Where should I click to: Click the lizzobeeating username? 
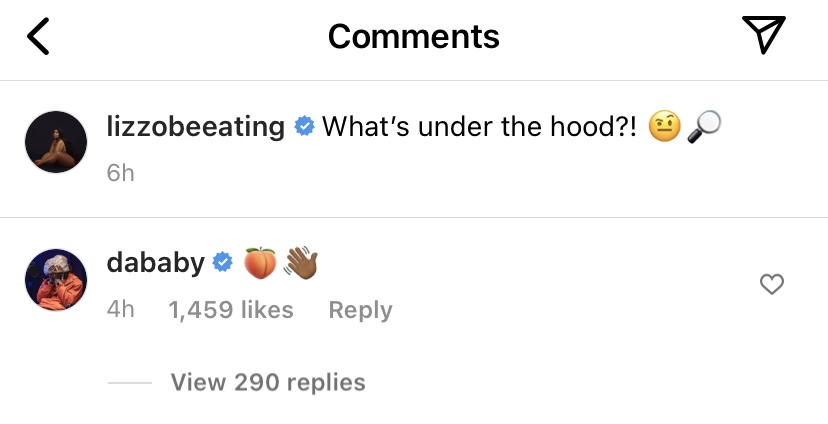coord(195,127)
